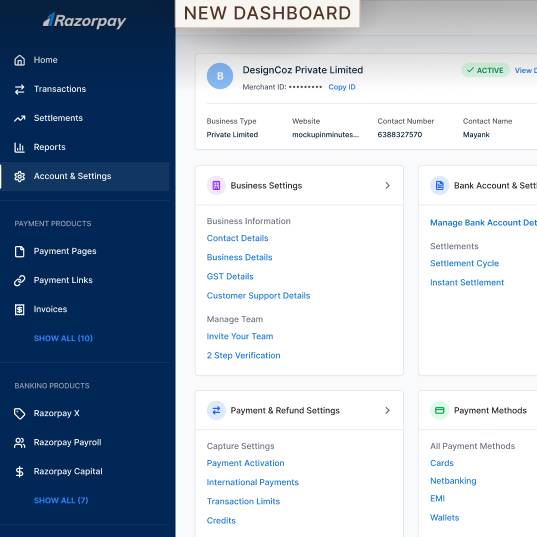Click the Razorpay Payroll people icon
The height and width of the screenshot is (537, 537).
20,442
